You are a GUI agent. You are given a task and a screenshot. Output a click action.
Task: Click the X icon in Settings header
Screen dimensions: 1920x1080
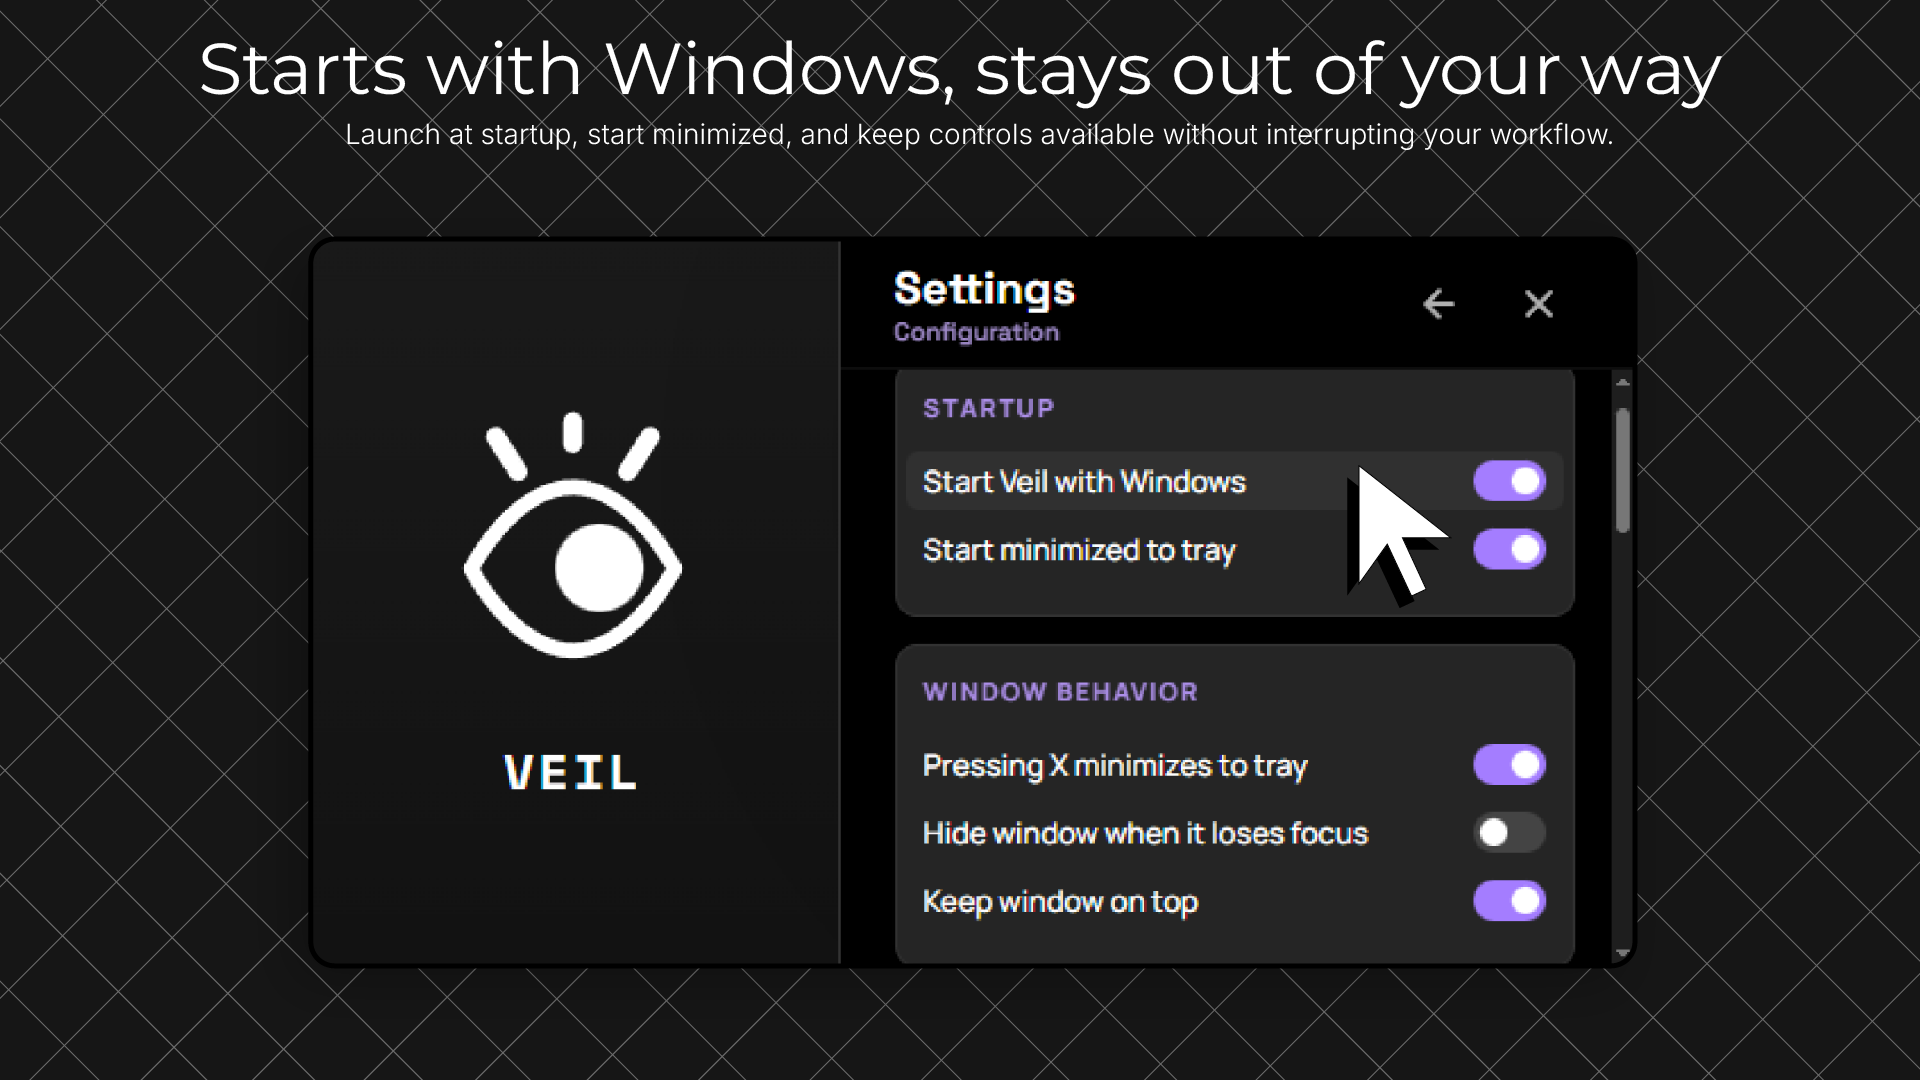(x=1539, y=305)
